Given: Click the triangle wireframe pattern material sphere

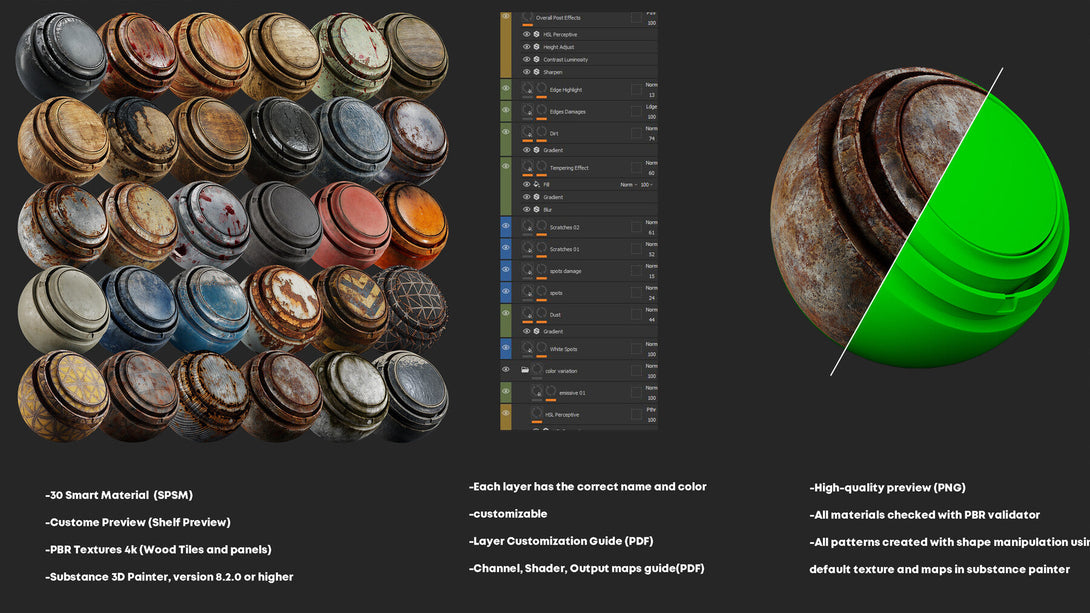Looking at the screenshot, I should 411,310.
